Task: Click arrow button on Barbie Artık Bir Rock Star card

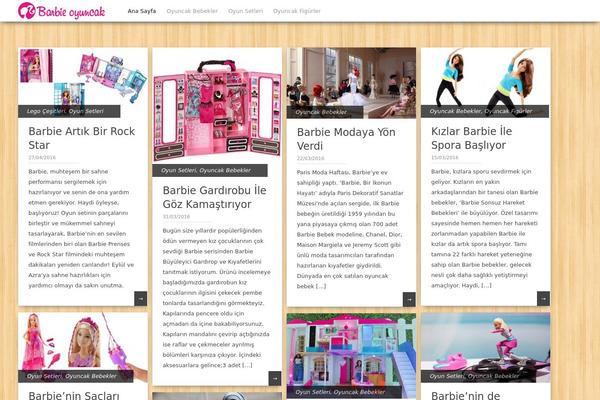Action: (x=140, y=299)
